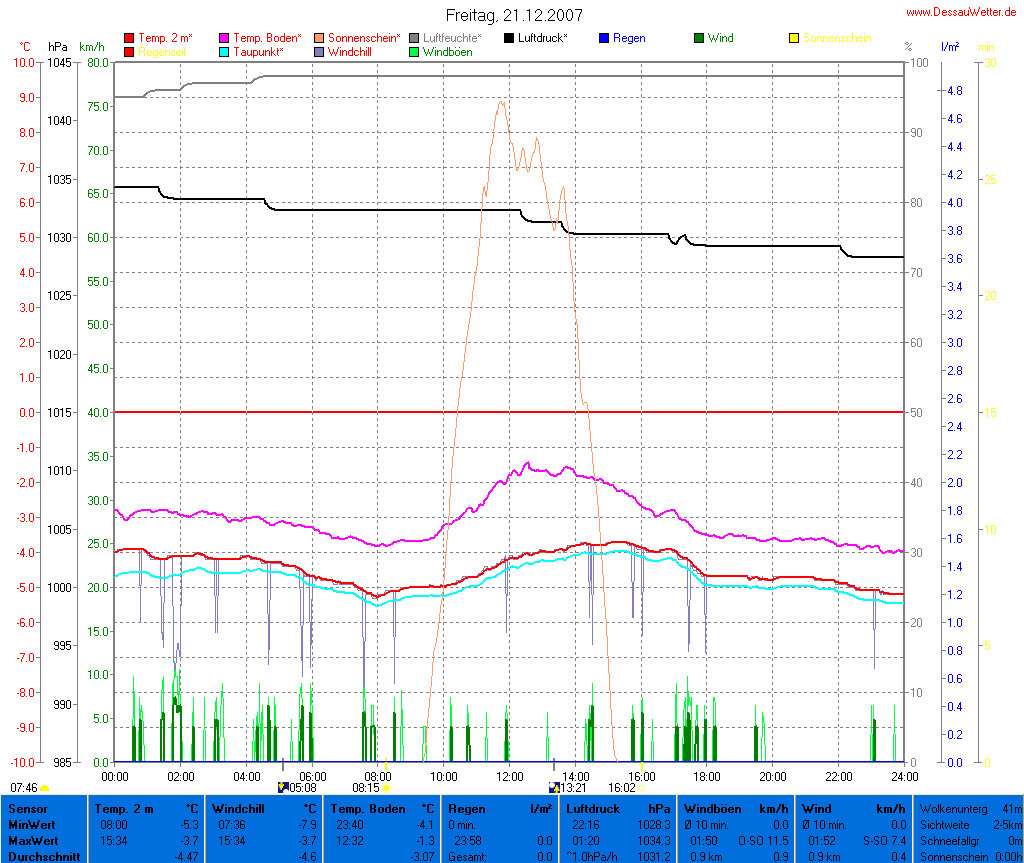Click the blue Regen legend square
Viewport: 1024px width, 863px height.
pos(604,39)
